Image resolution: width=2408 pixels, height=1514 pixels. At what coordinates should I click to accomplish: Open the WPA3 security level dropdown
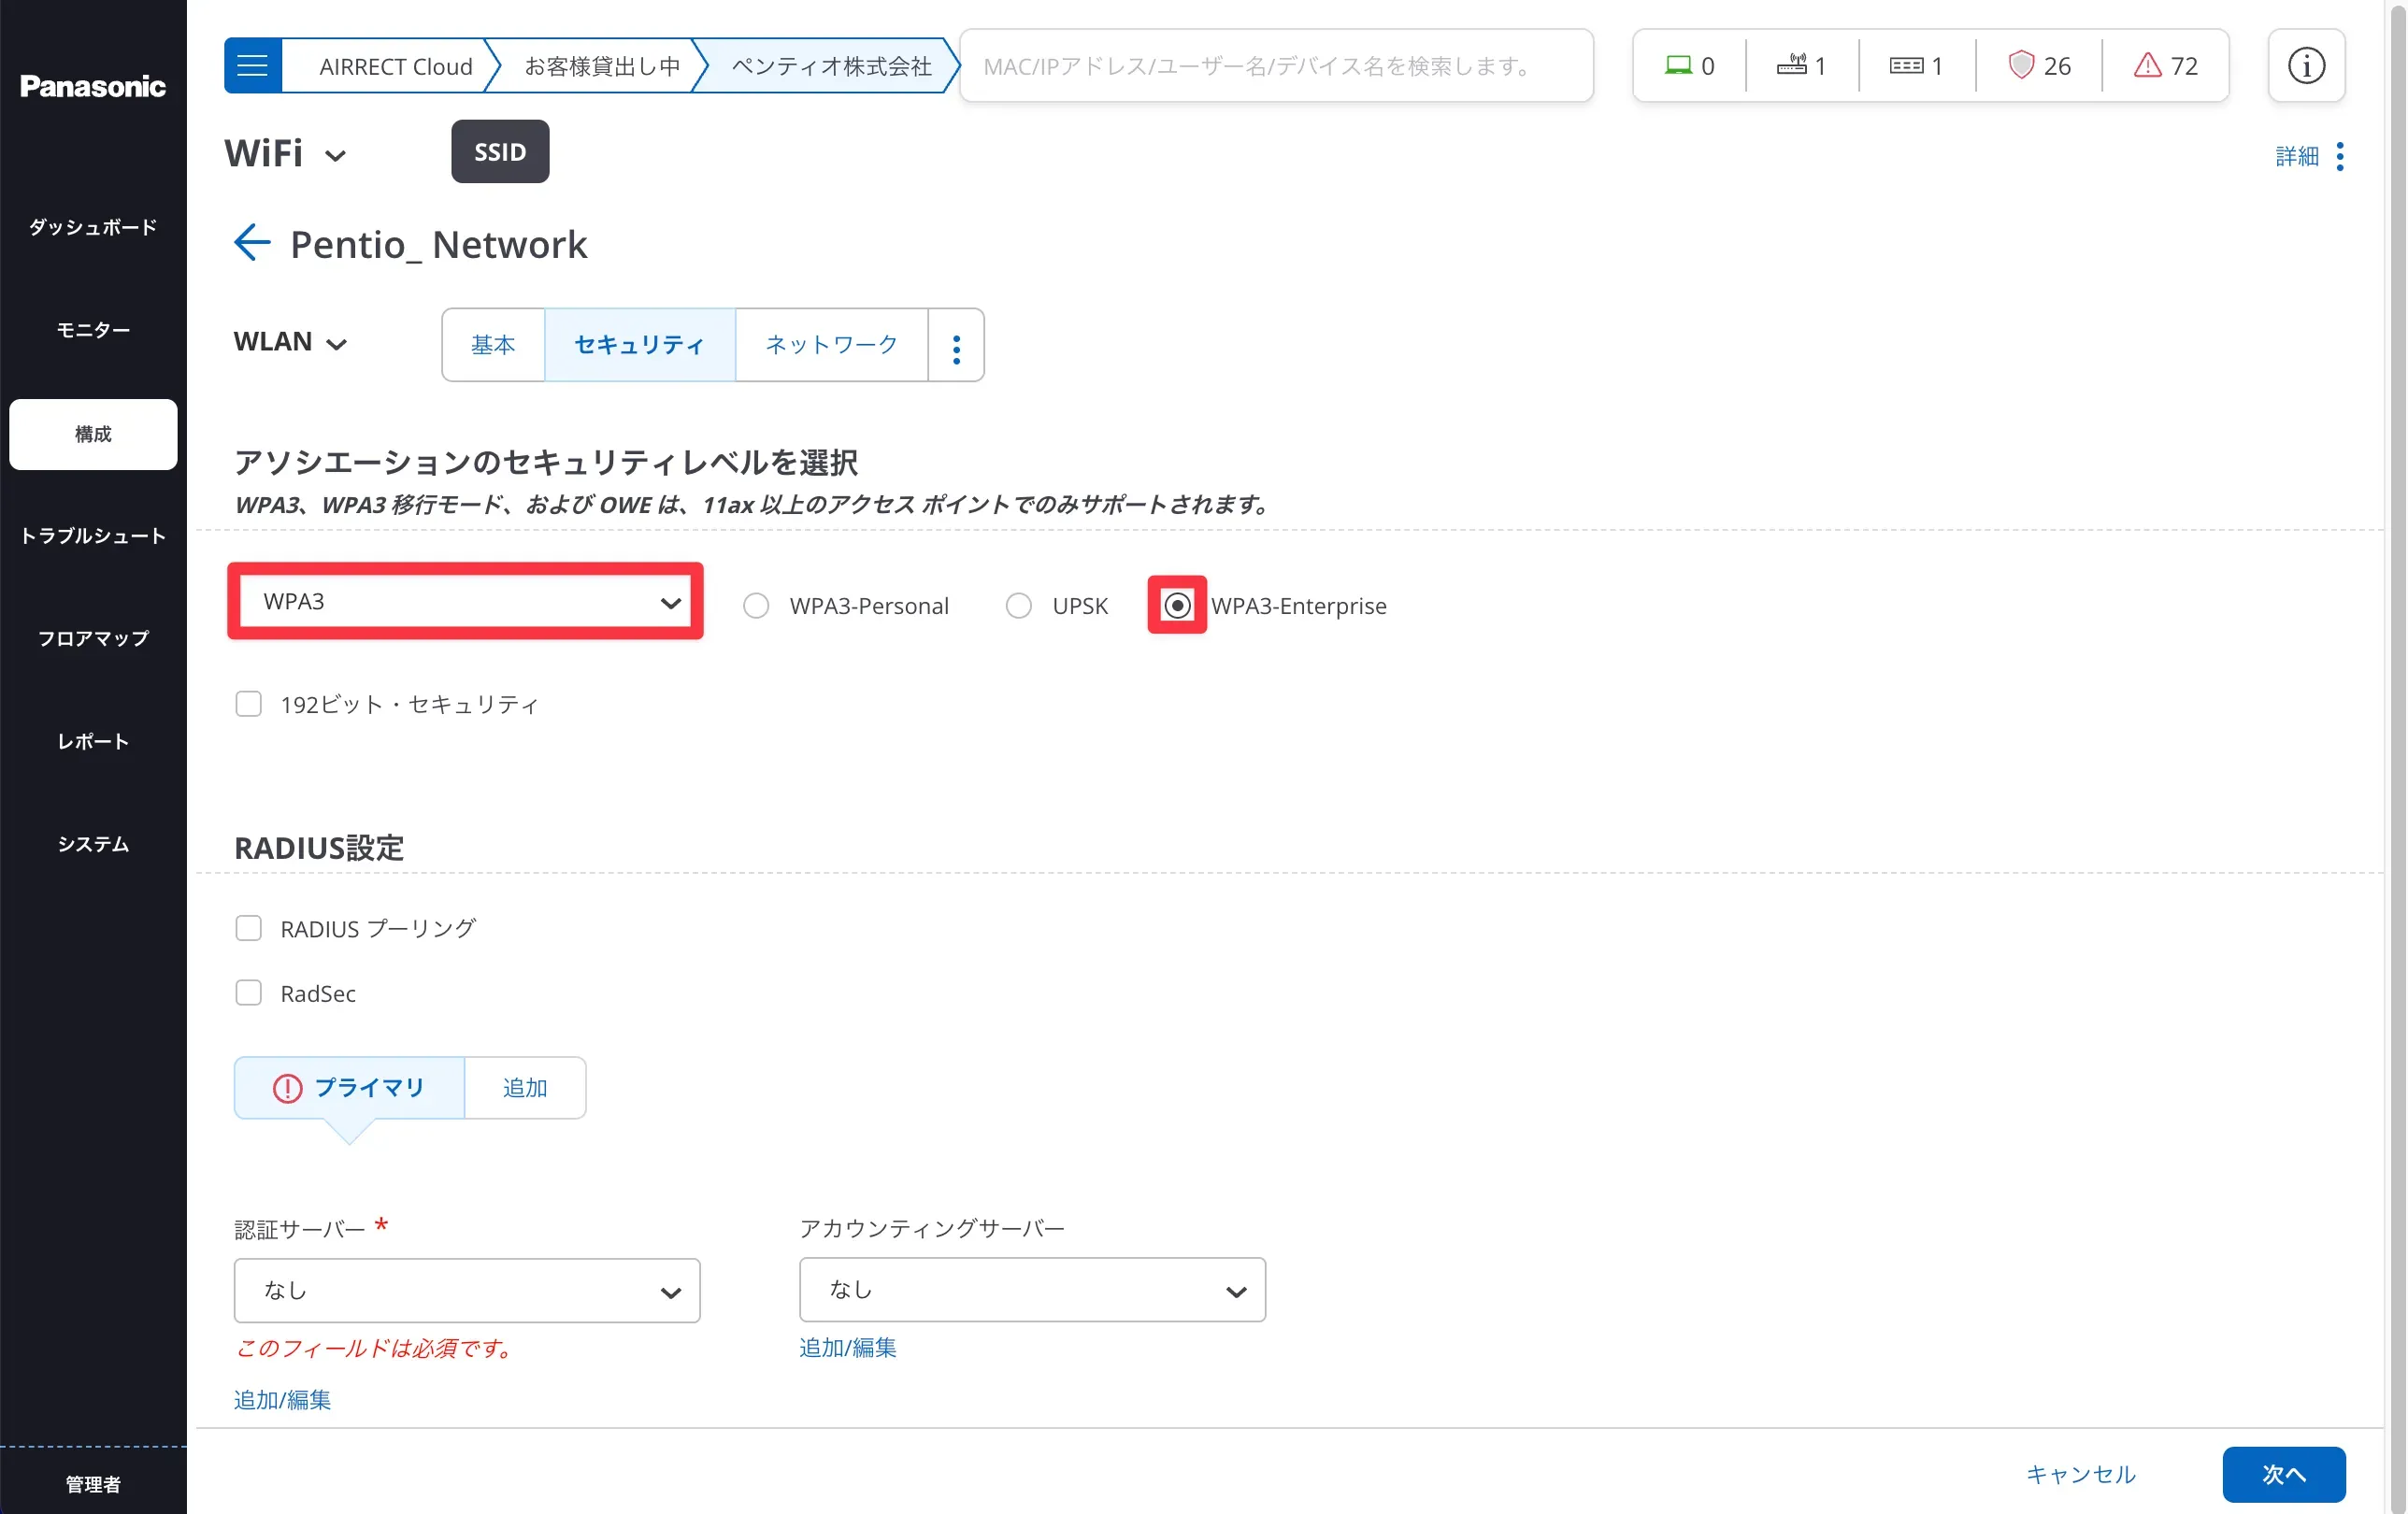[466, 602]
